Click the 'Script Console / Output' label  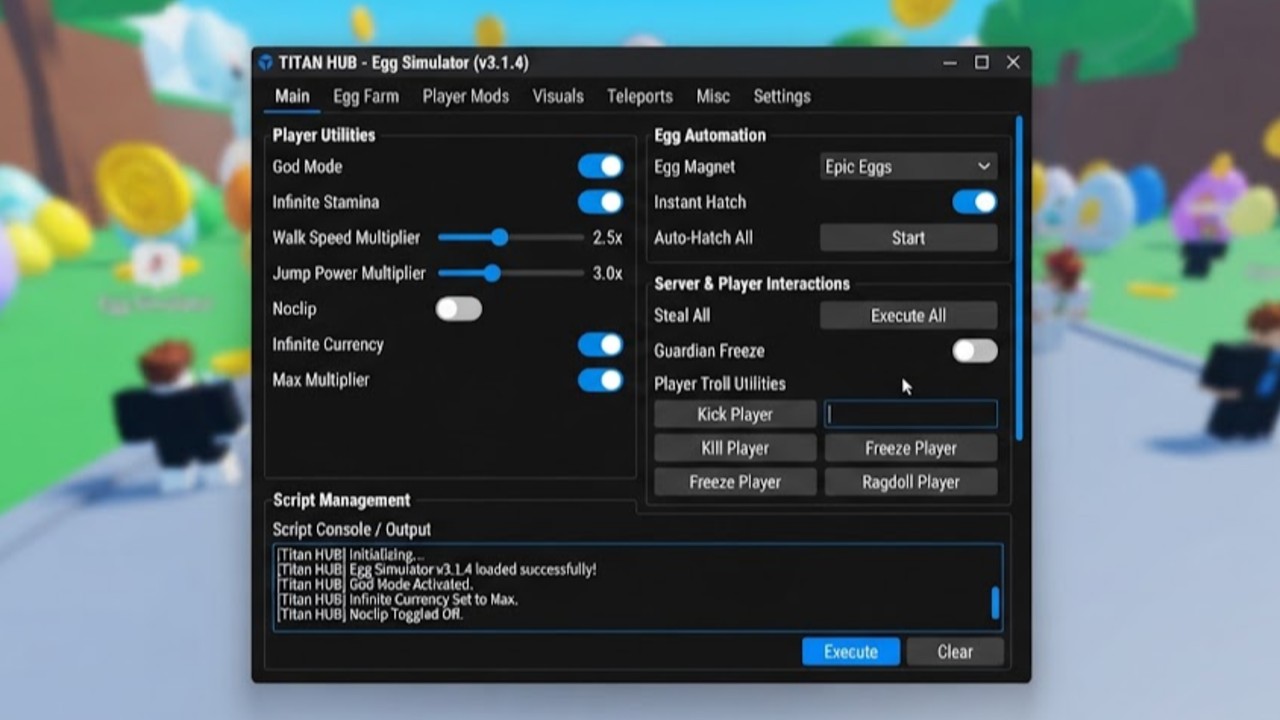click(x=352, y=530)
